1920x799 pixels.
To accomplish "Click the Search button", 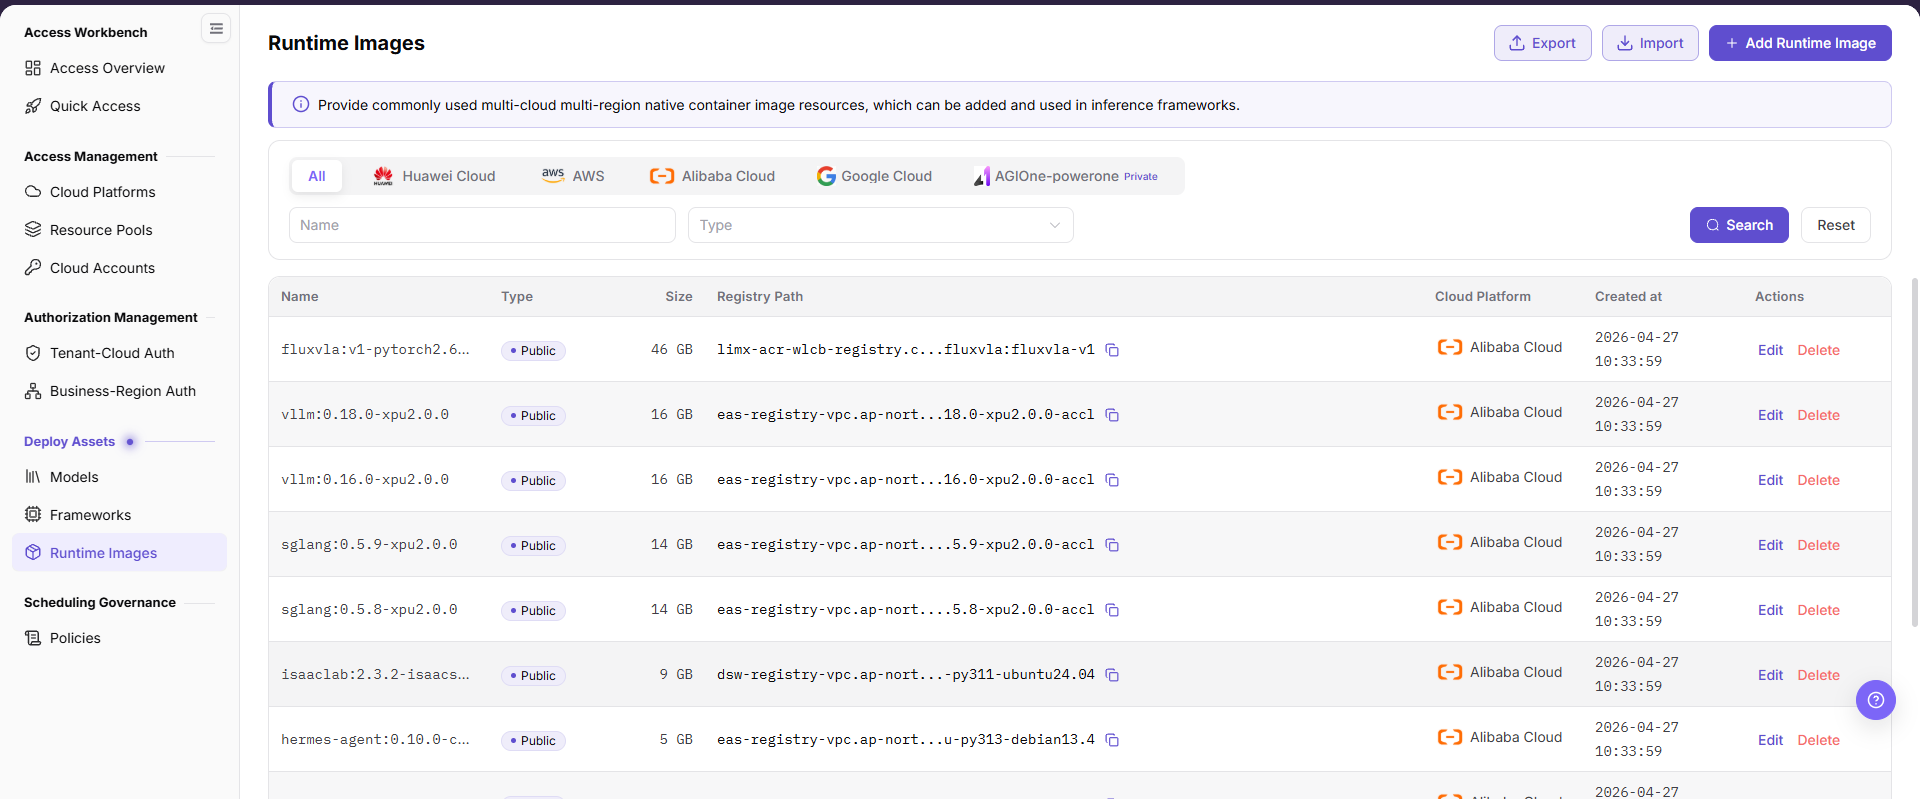I will click(x=1739, y=225).
